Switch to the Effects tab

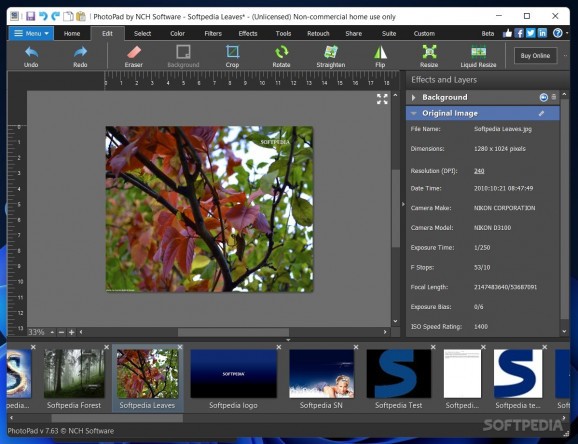coord(248,34)
